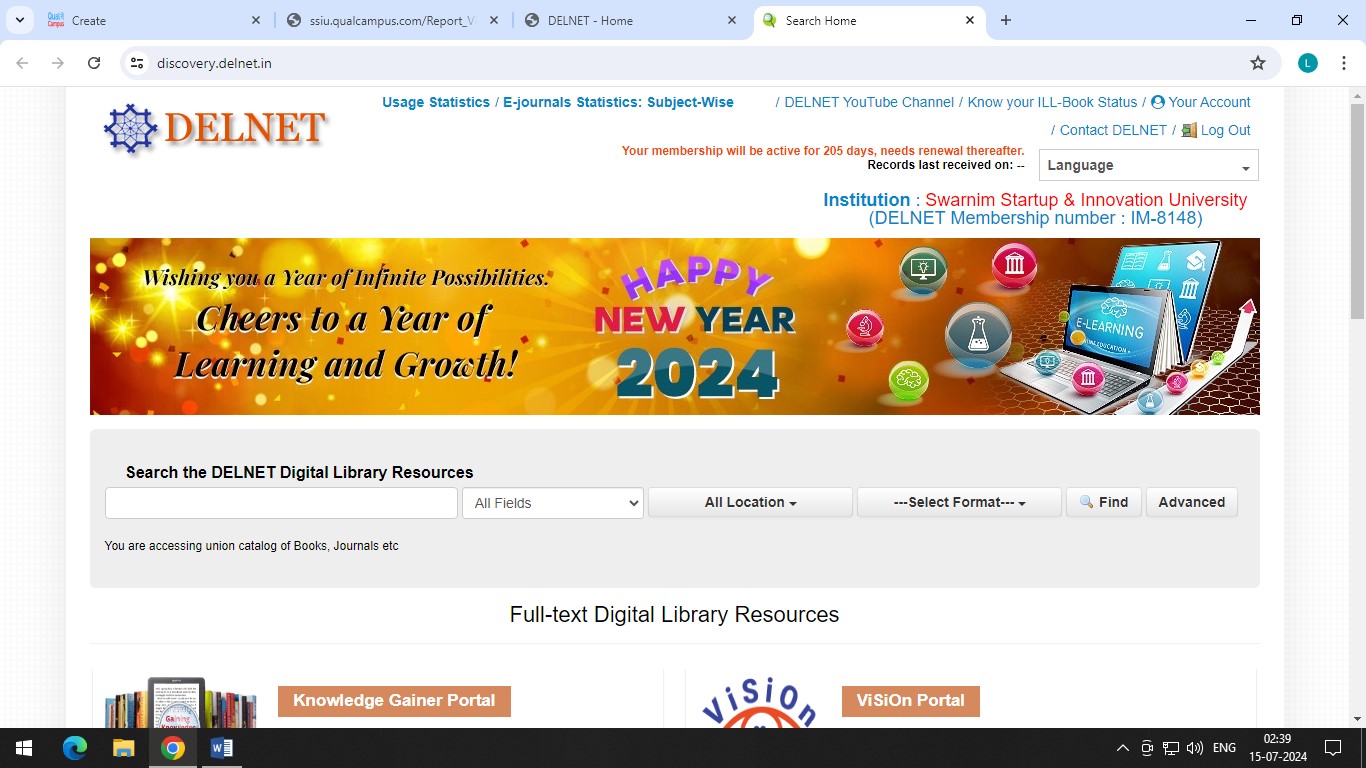The image size is (1366, 768).
Task: Open Know your ILL-Book Status
Action: coord(1052,102)
